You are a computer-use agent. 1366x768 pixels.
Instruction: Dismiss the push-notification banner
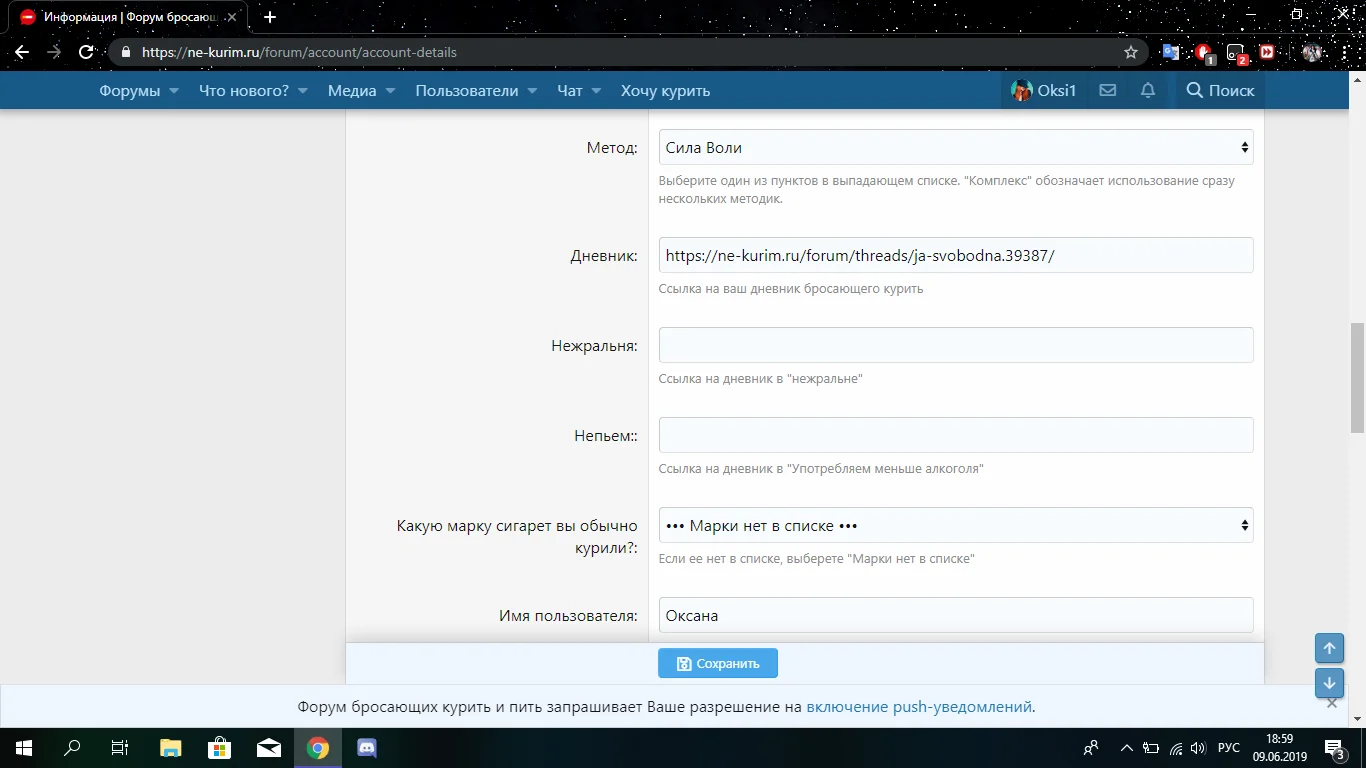[x=1331, y=704]
